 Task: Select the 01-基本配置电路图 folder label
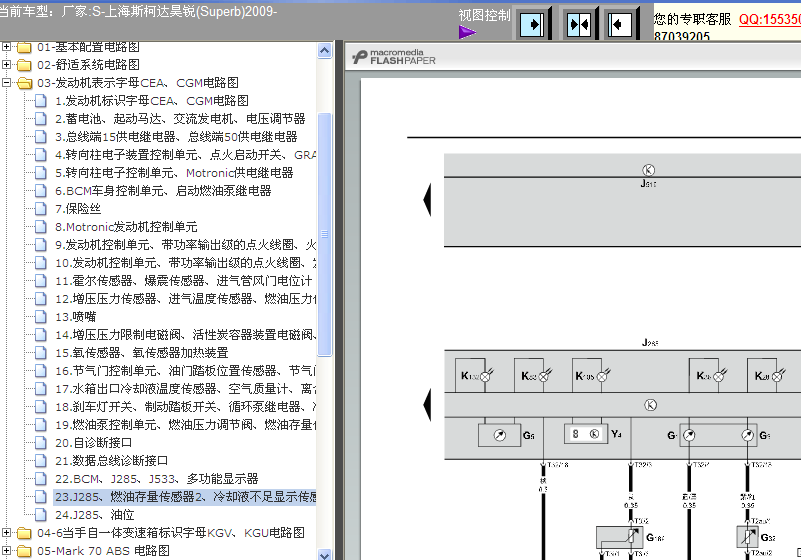pos(88,47)
